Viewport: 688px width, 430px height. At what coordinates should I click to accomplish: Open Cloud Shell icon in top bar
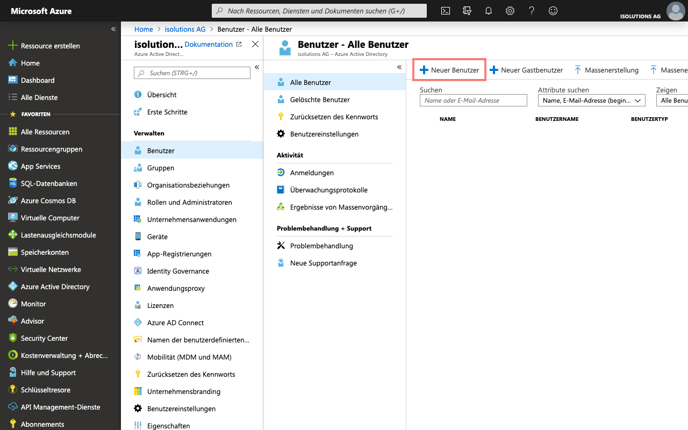click(445, 11)
